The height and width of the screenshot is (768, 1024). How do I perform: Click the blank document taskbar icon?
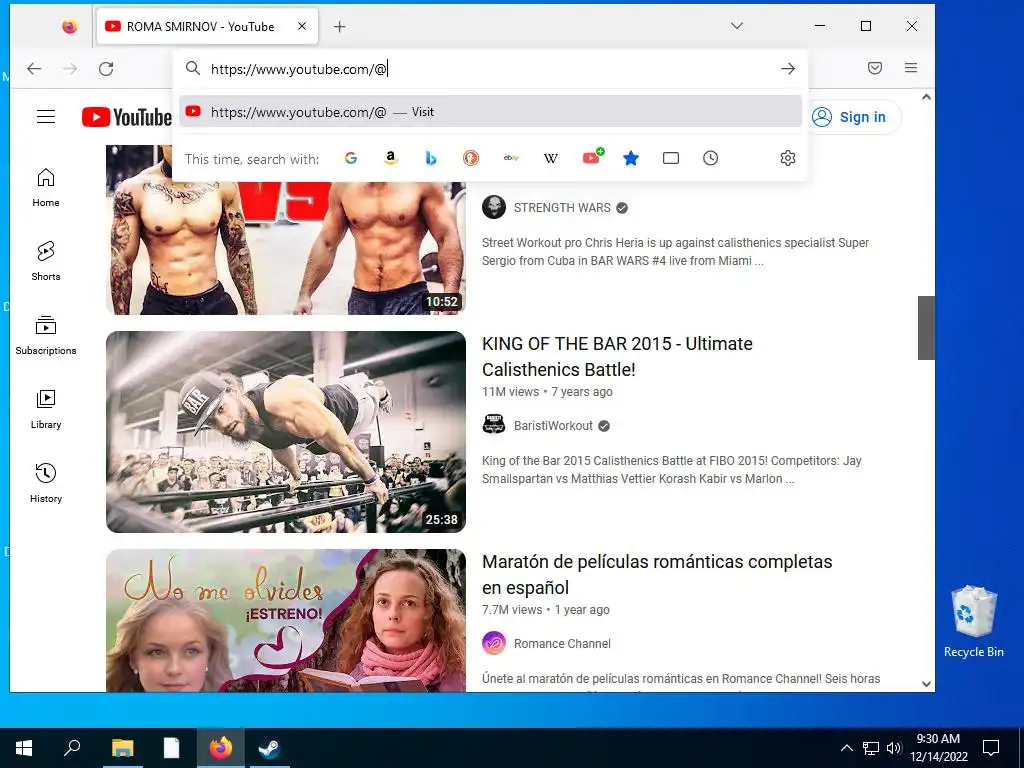coord(171,748)
